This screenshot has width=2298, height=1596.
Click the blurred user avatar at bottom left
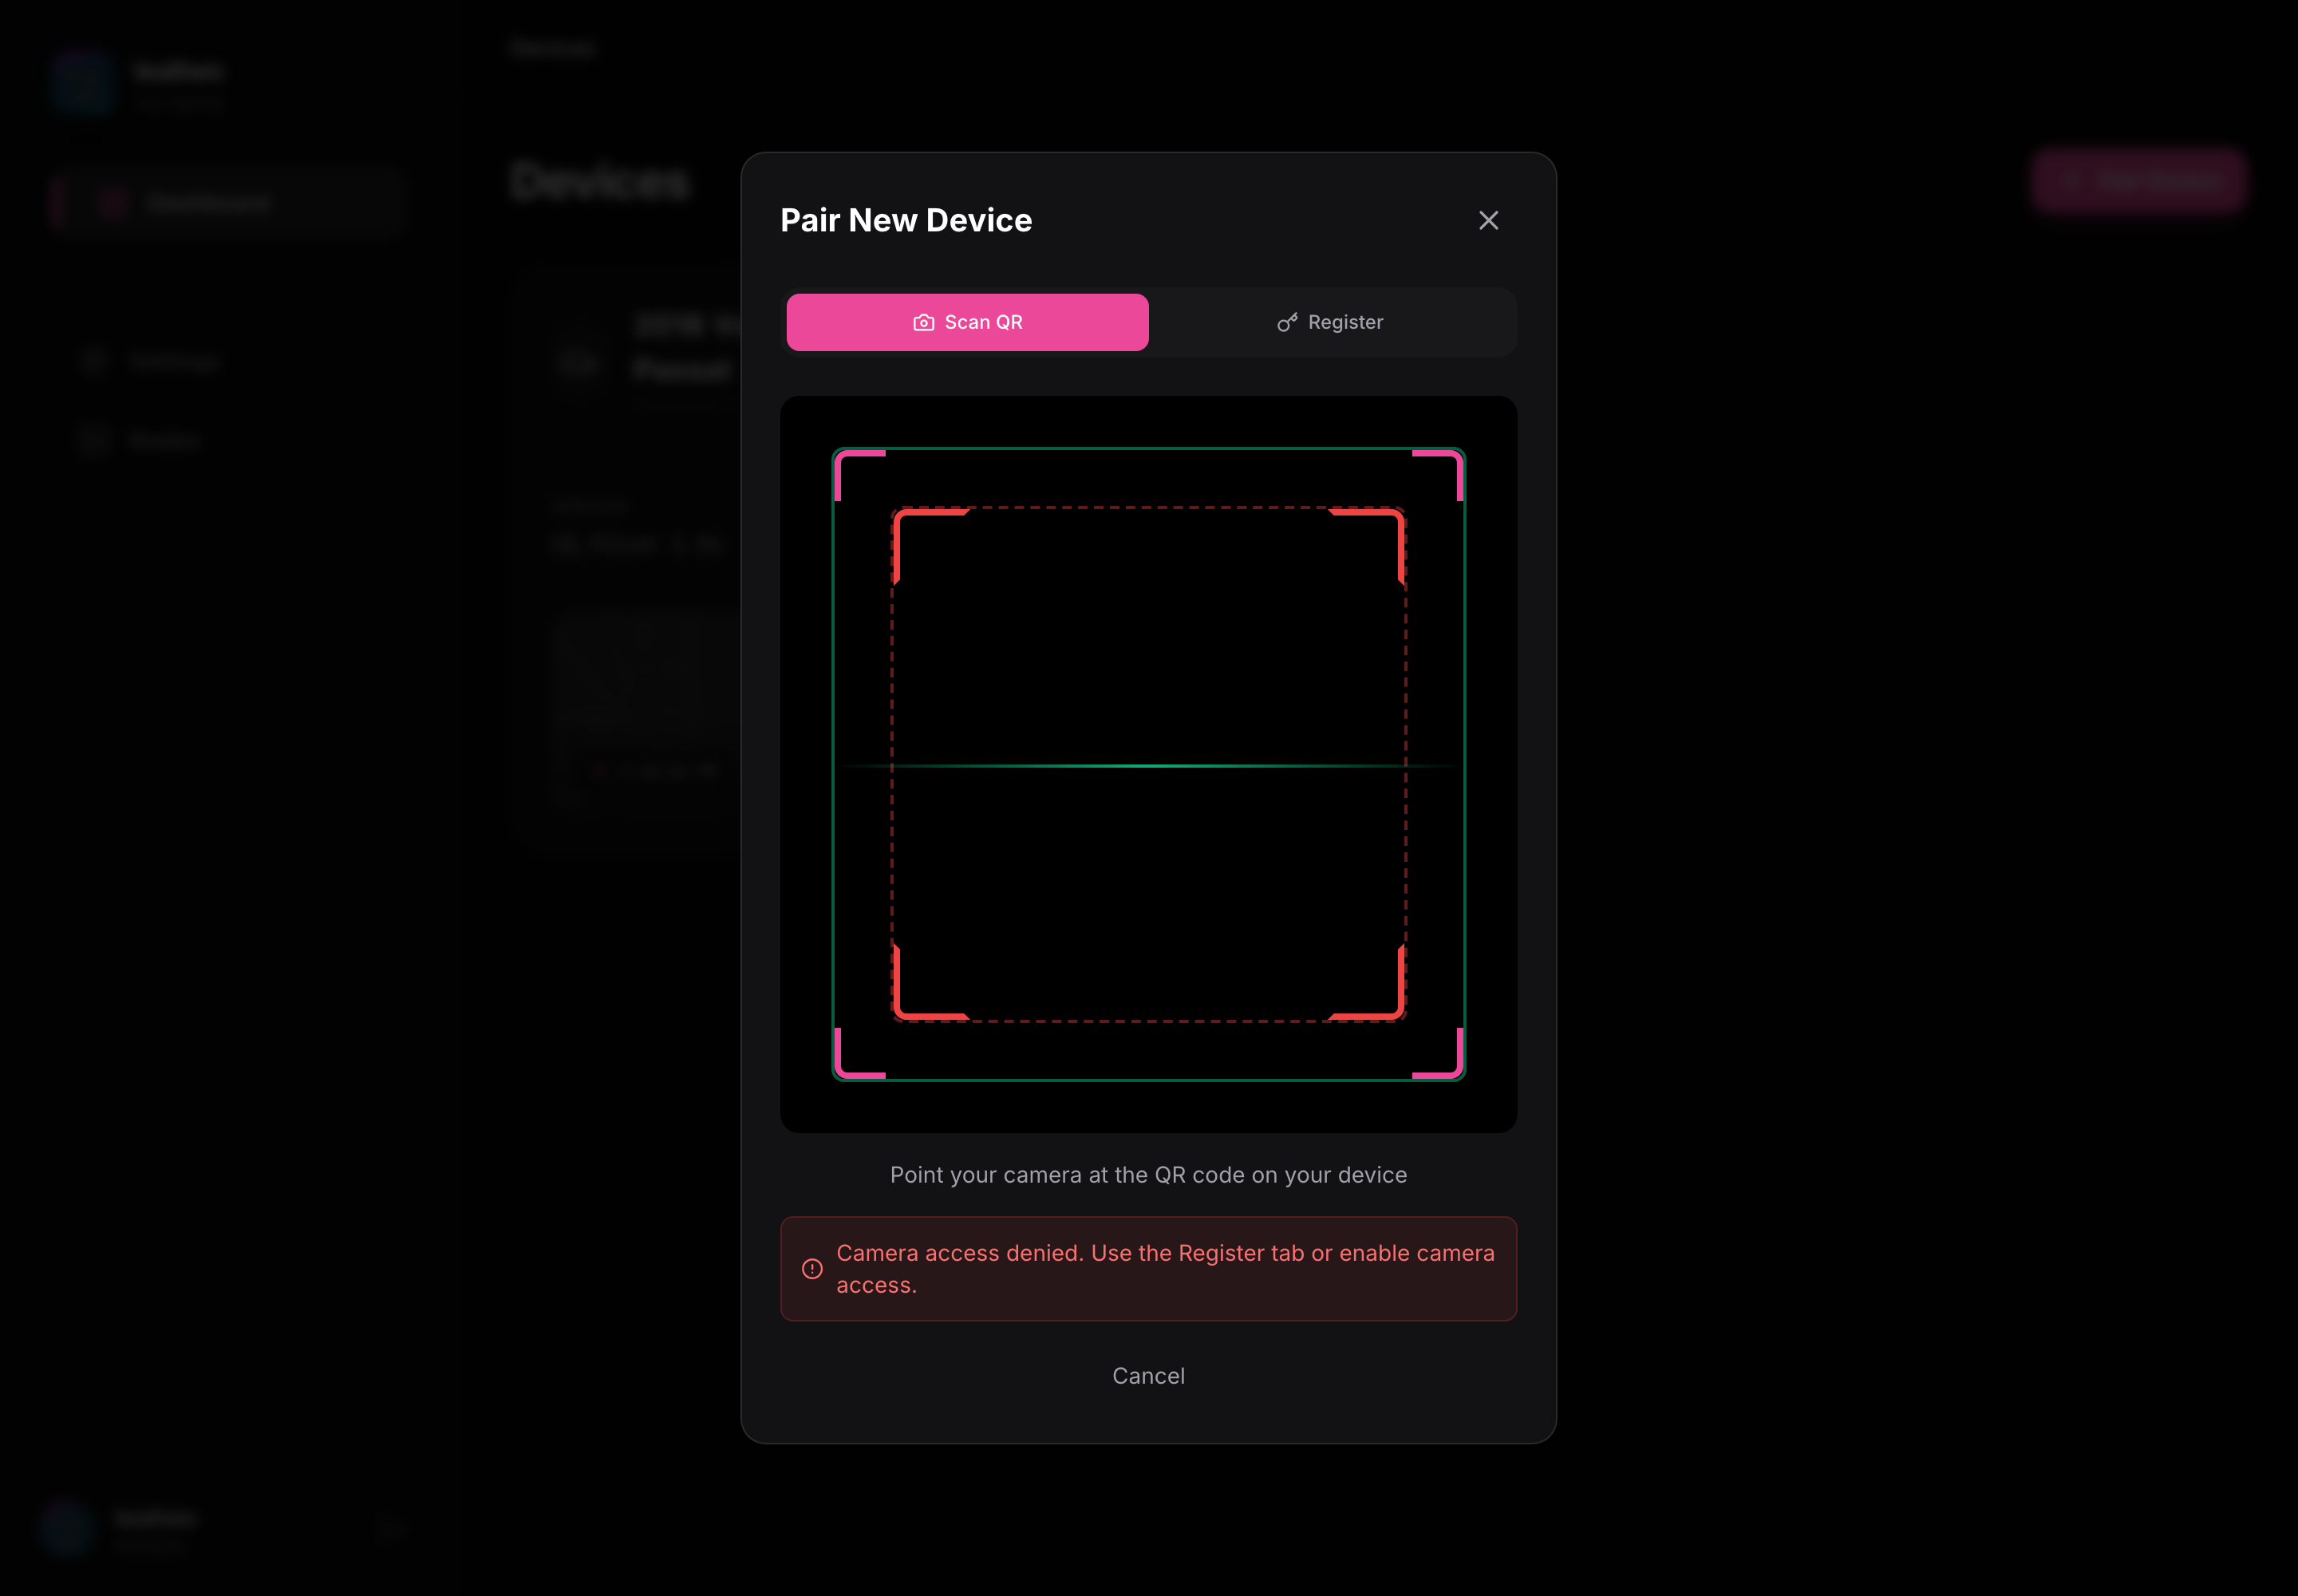coord(68,1527)
